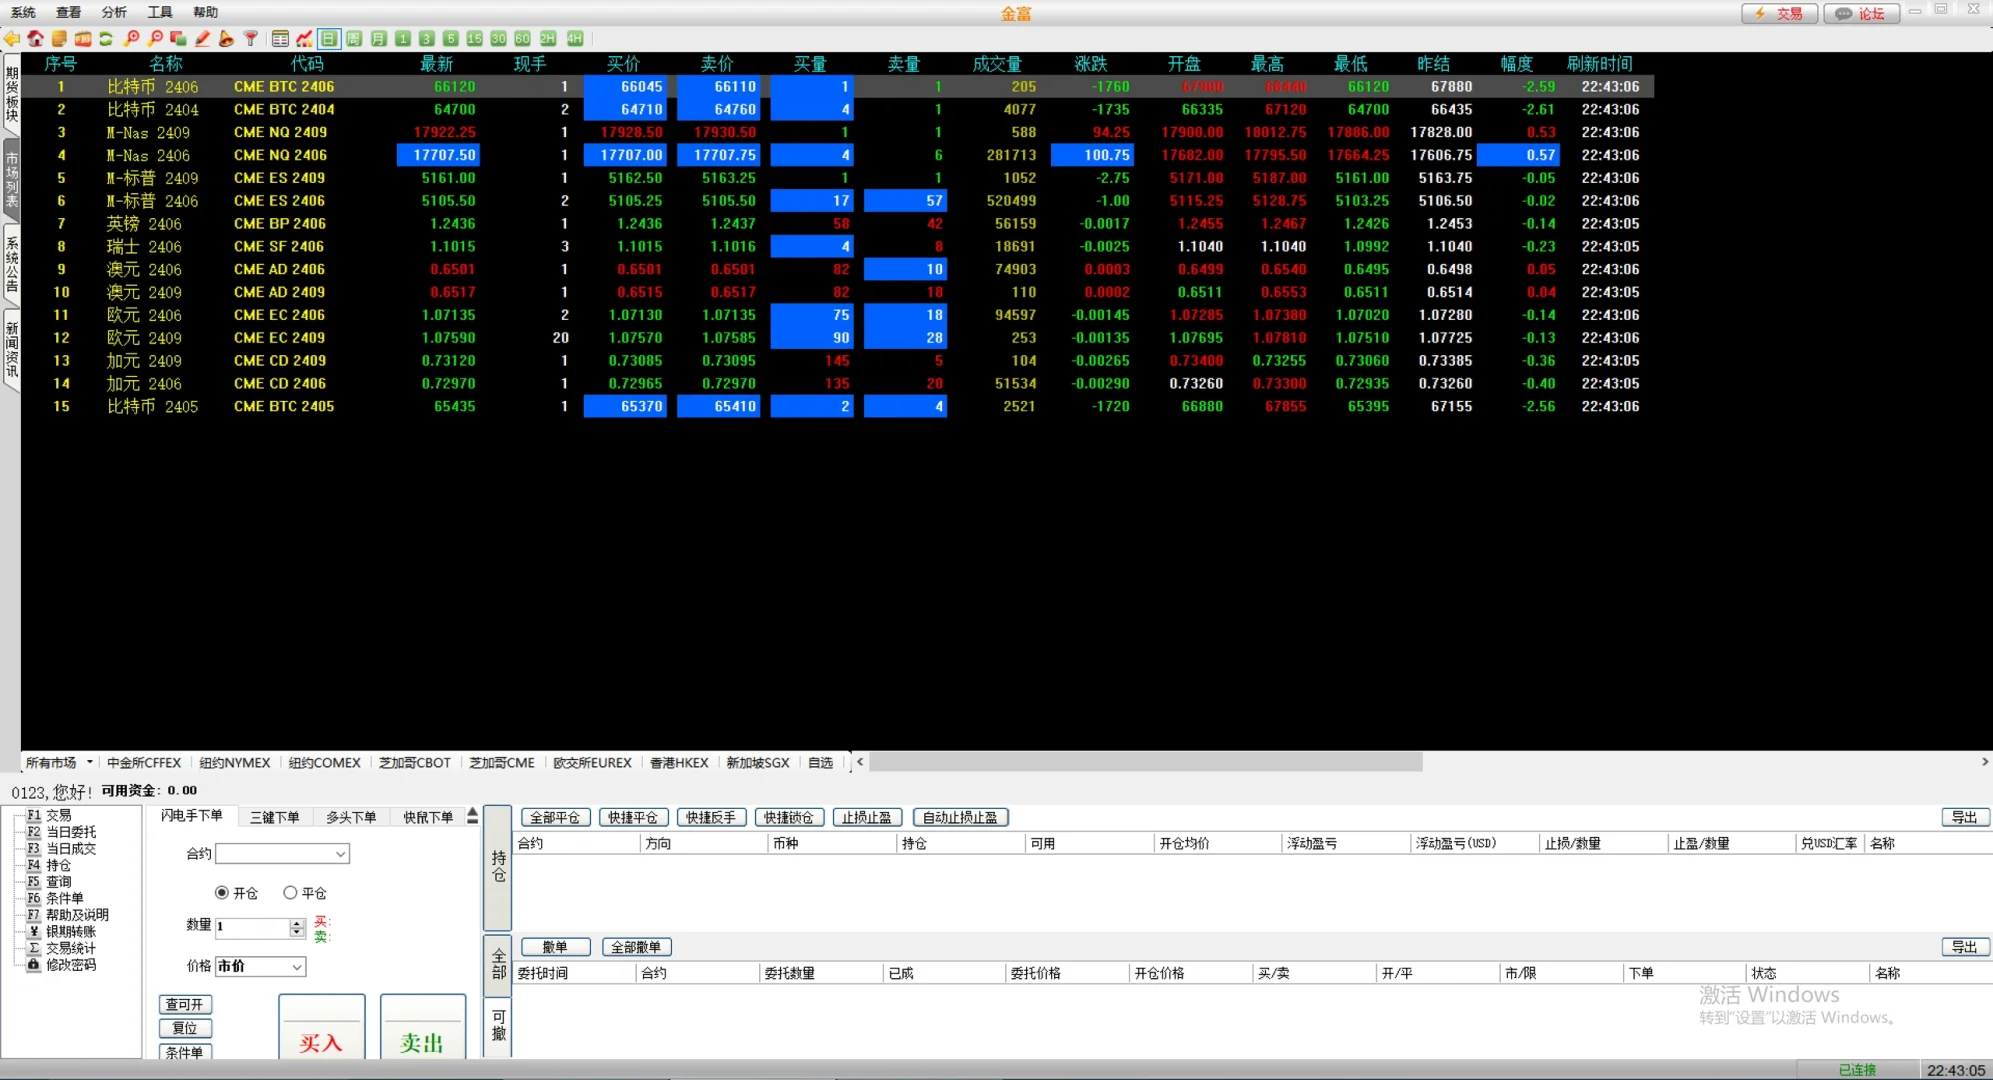Open the price chart icon
The image size is (1993, 1080).
(304, 39)
